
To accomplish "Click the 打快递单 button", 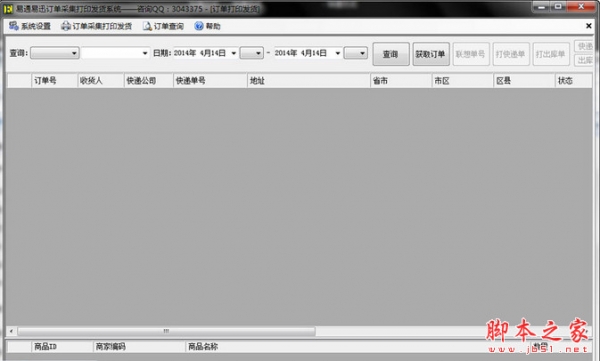I will pyautogui.click(x=510, y=54).
